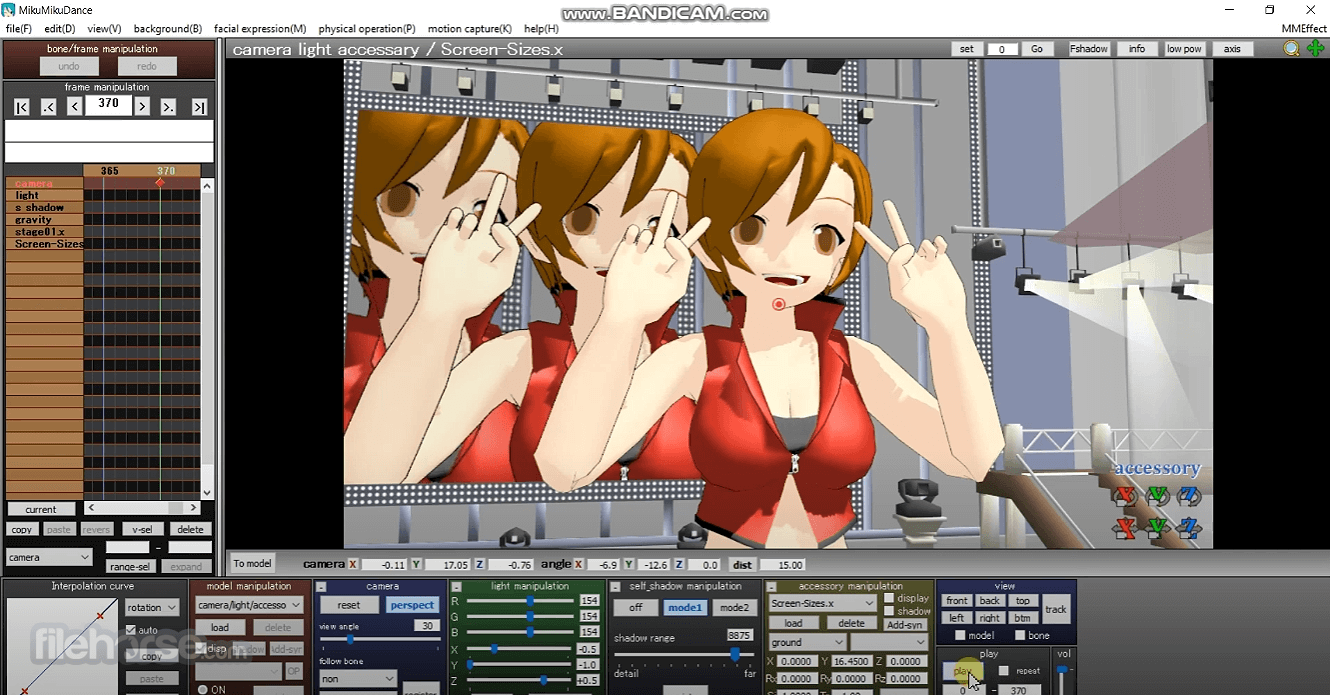This screenshot has width=1330, height=695.
Task: Click the accessory Add-syn button
Action: tap(905, 624)
